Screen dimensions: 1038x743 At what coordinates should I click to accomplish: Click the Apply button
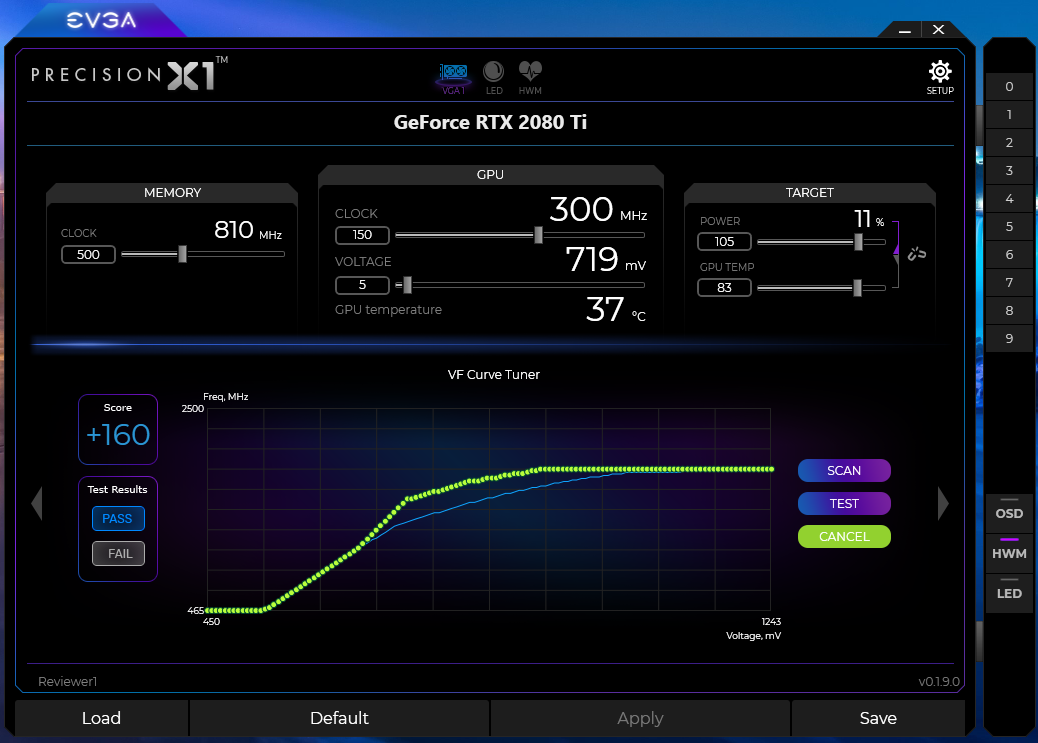(x=640, y=718)
